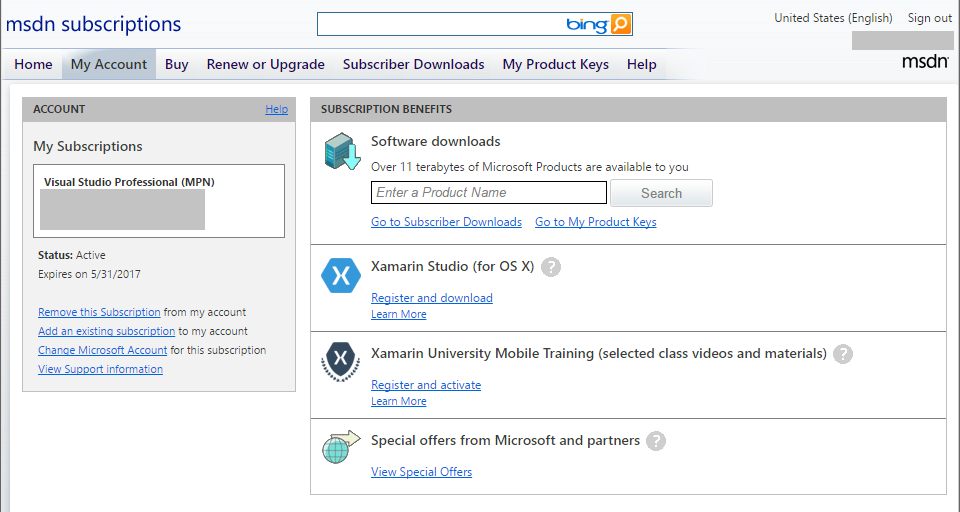Click Register and activate for Xamarin University
Viewport: 960px width, 512px height.
pos(426,385)
